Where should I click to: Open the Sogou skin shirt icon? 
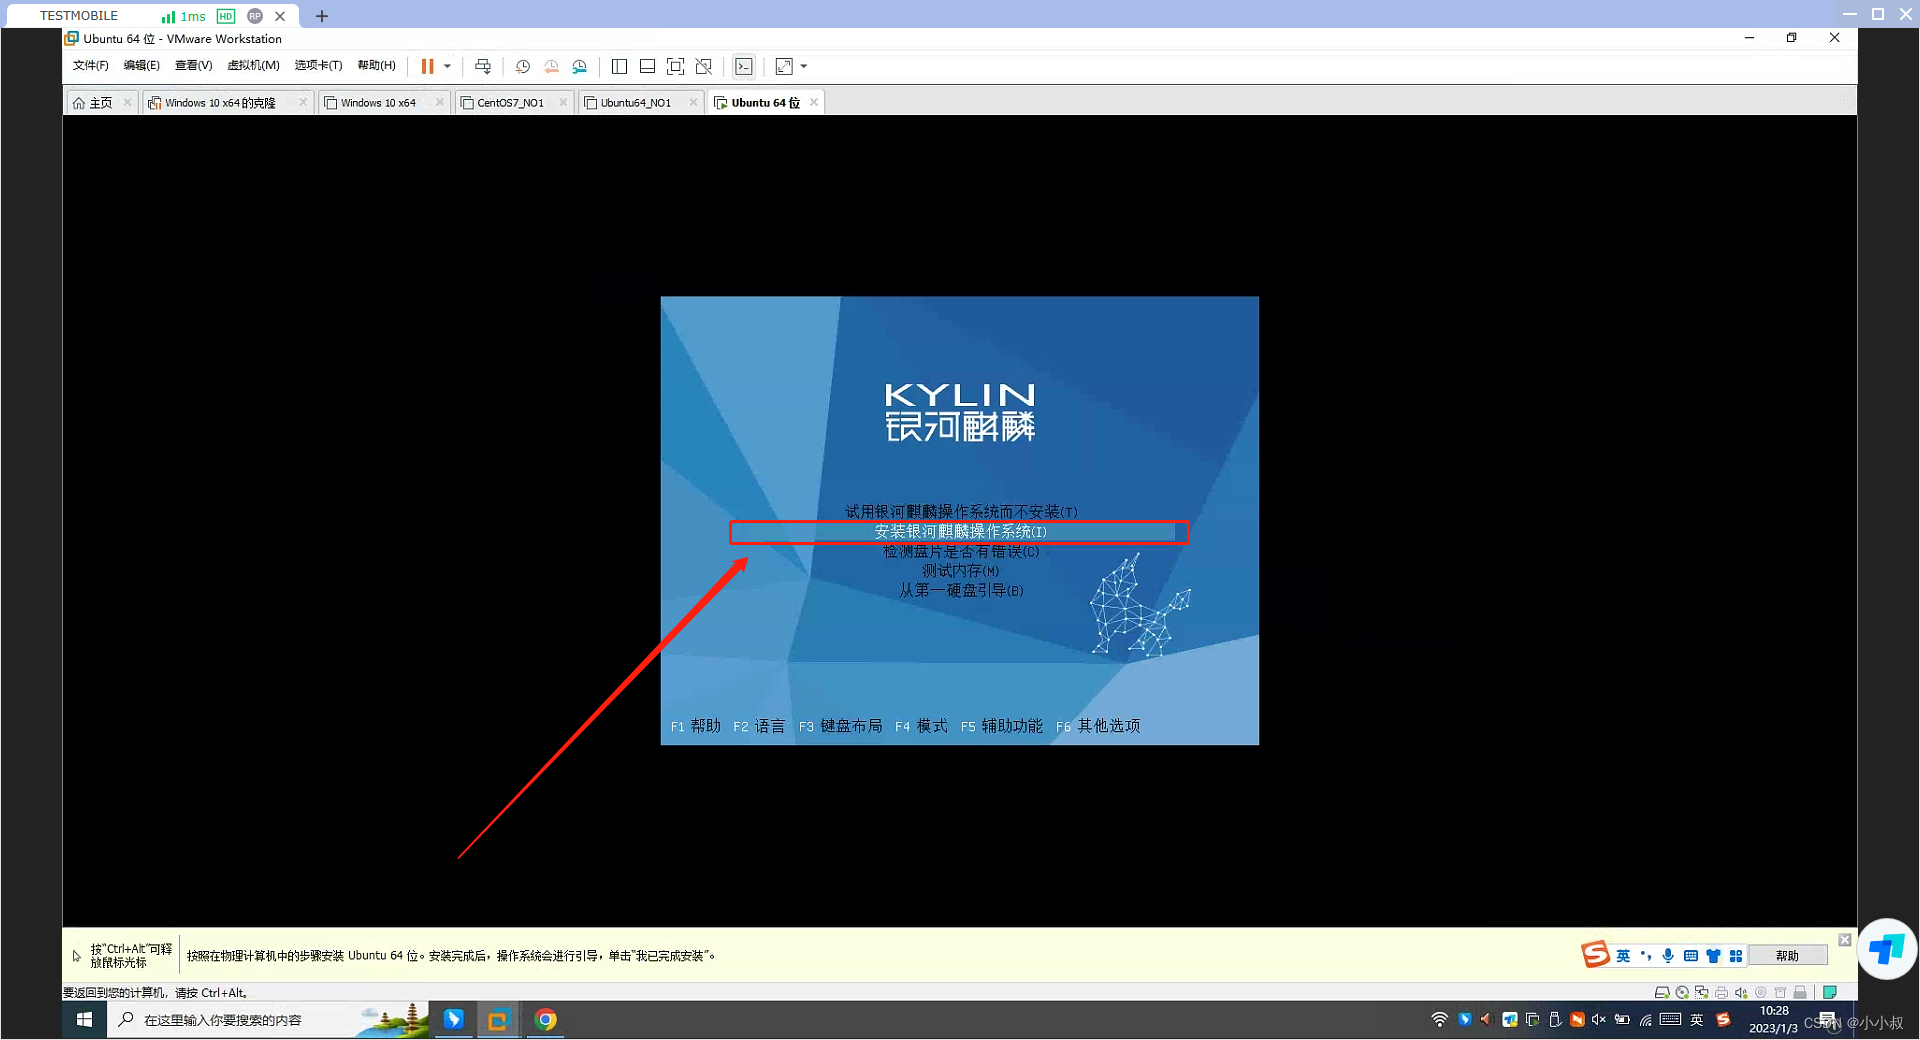pyautogui.click(x=1713, y=956)
